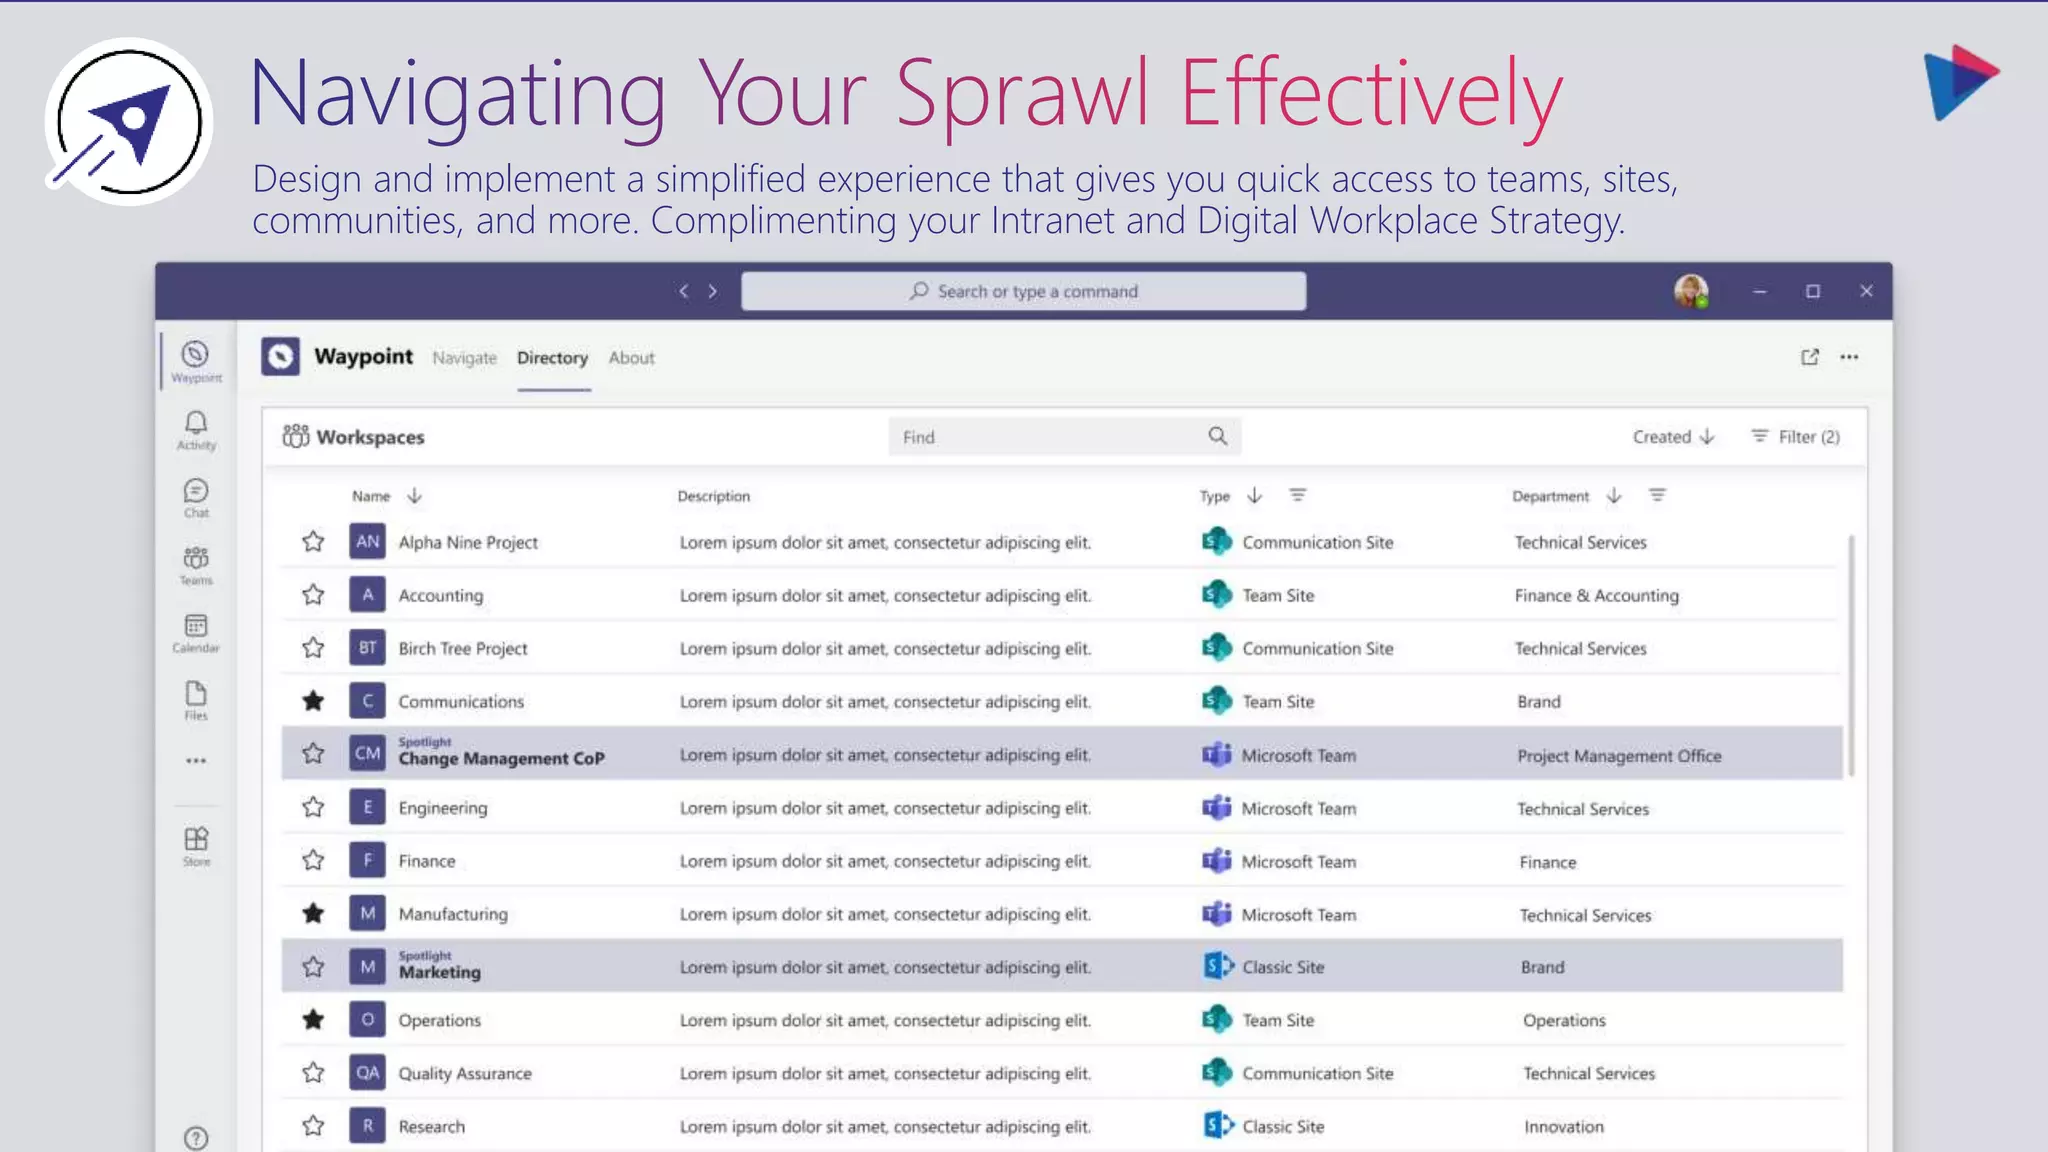
Task: Change the Created sort order
Action: pos(1674,437)
